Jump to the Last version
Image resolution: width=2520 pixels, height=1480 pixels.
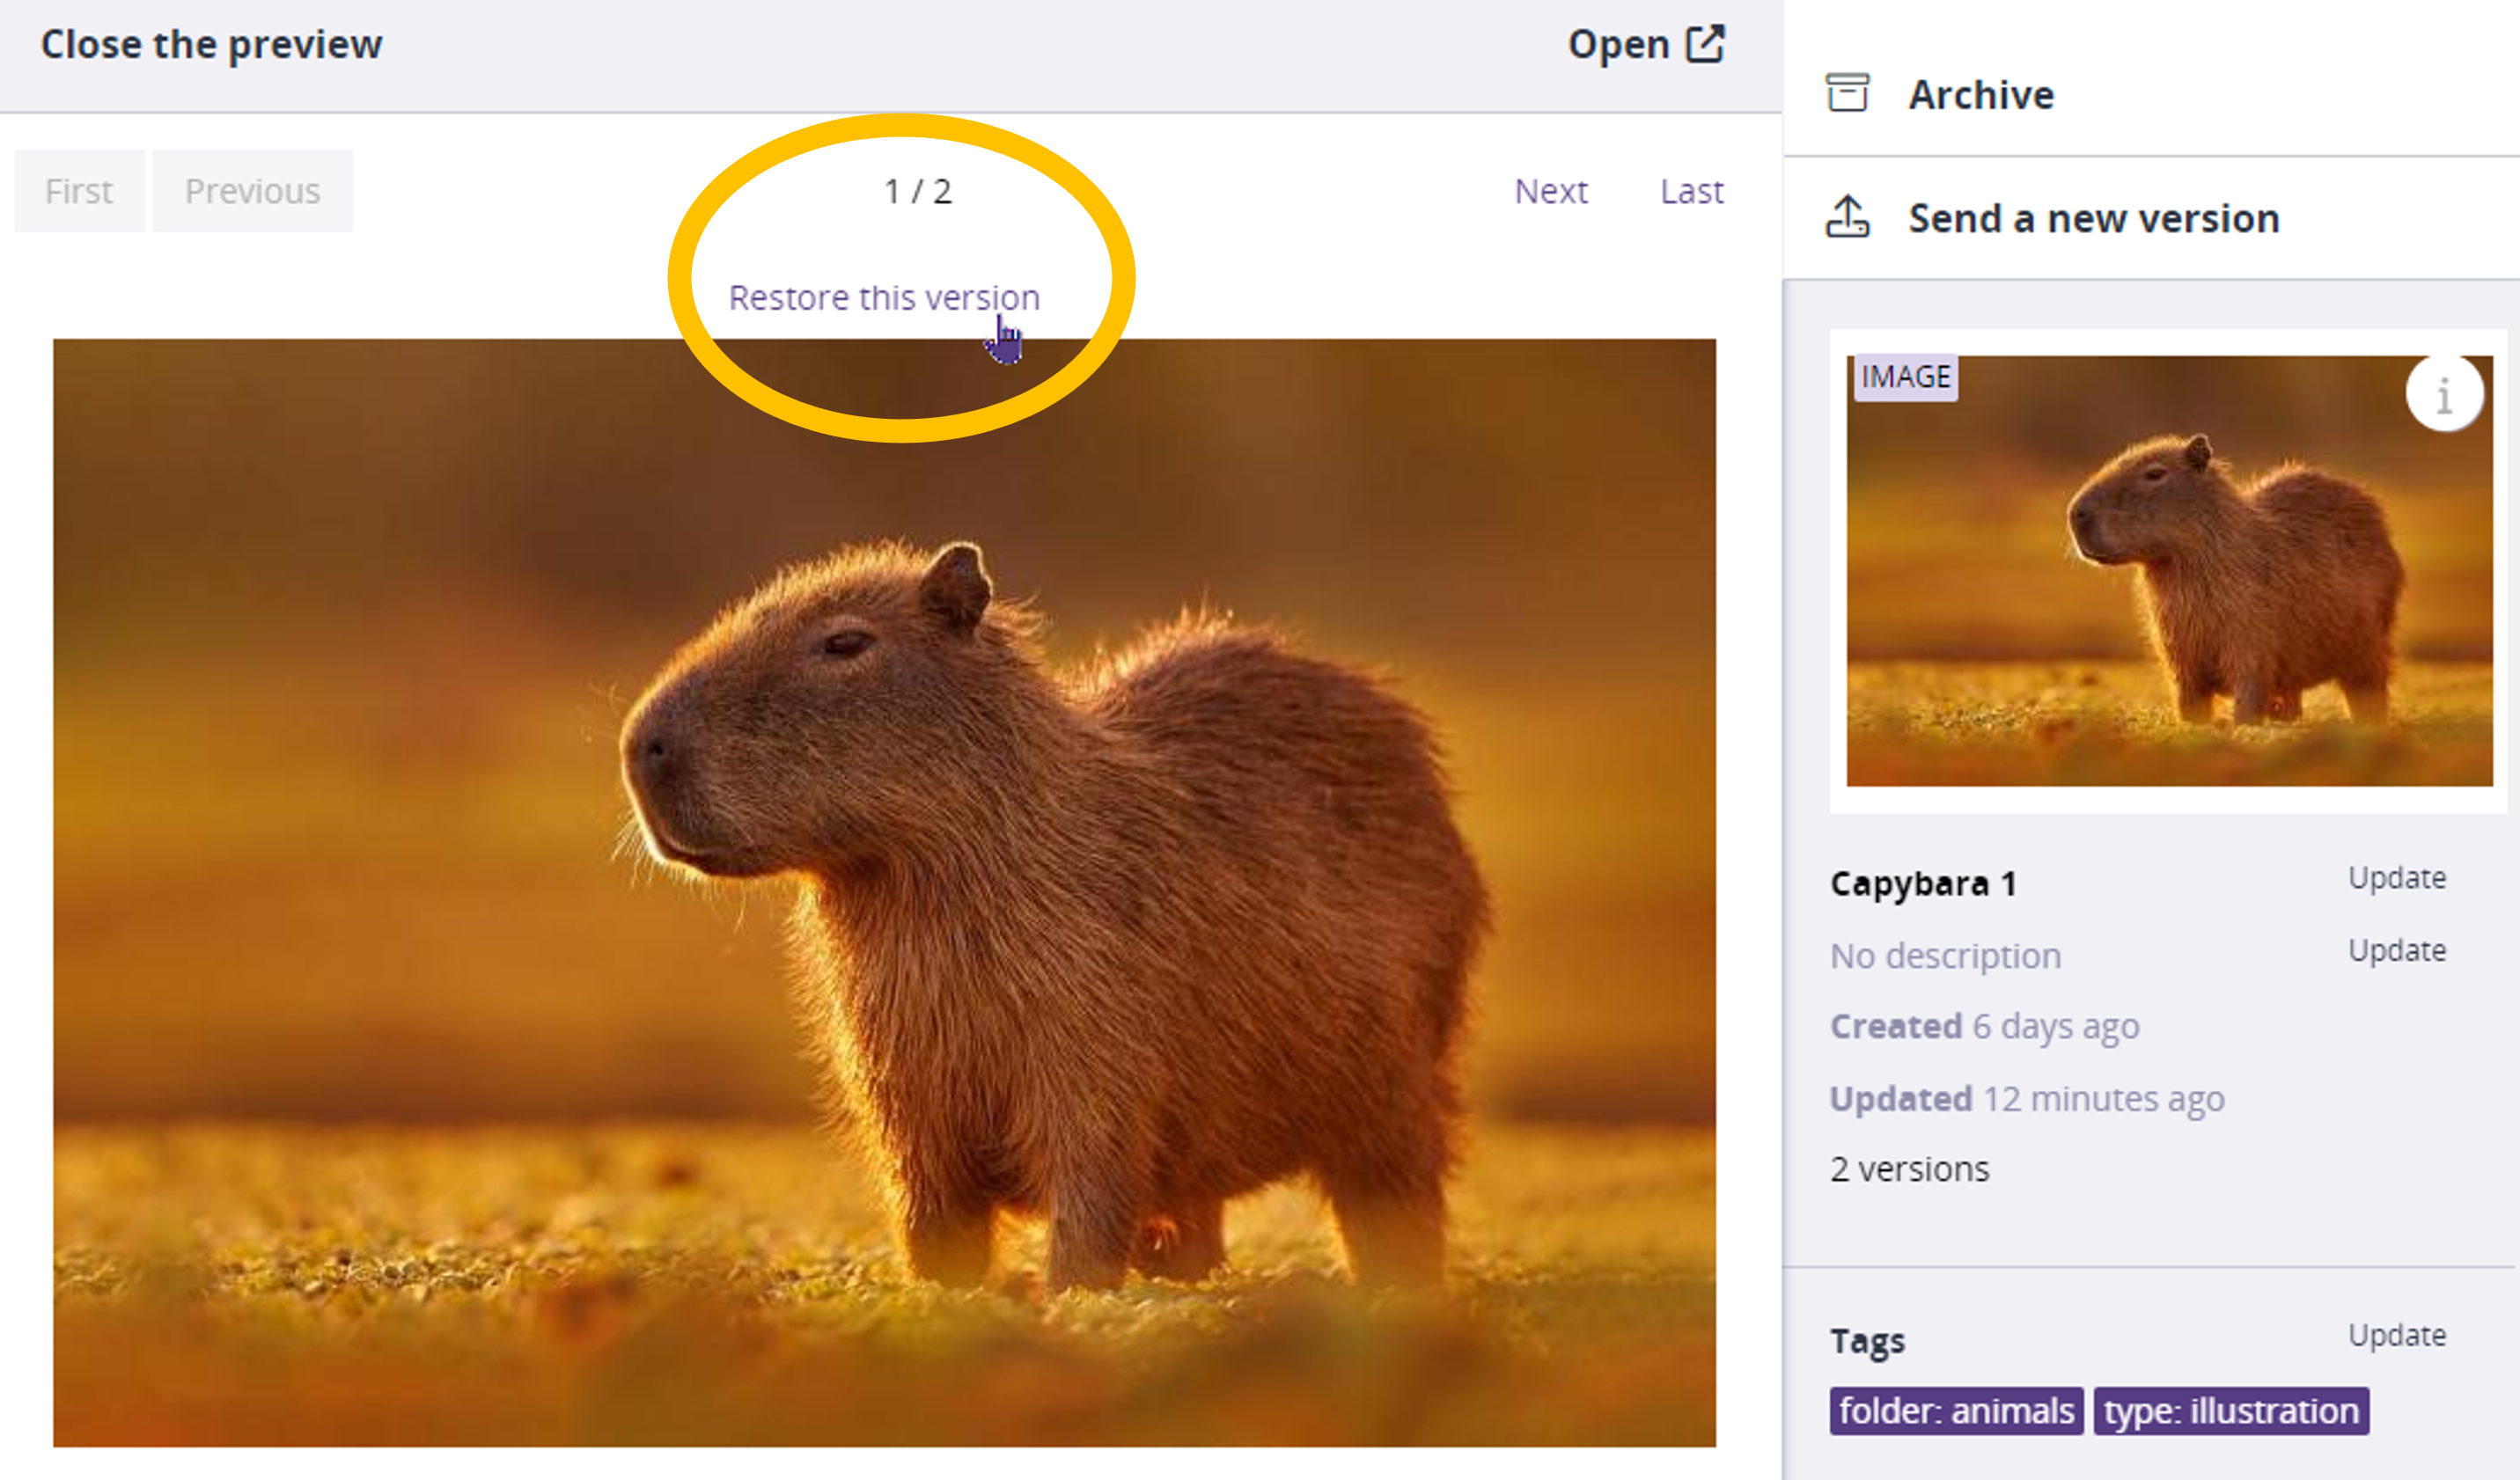[x=1691, y=191]
